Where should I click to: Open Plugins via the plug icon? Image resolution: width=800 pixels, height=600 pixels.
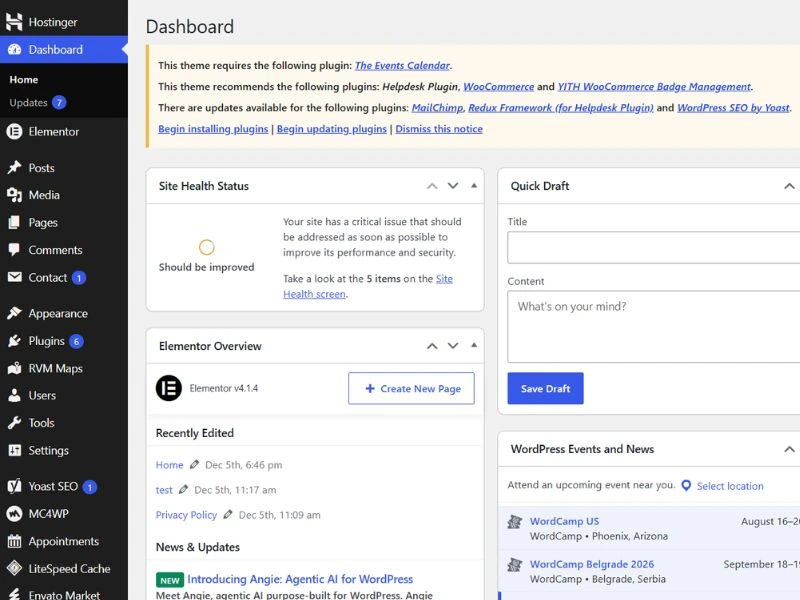(14, 341)
